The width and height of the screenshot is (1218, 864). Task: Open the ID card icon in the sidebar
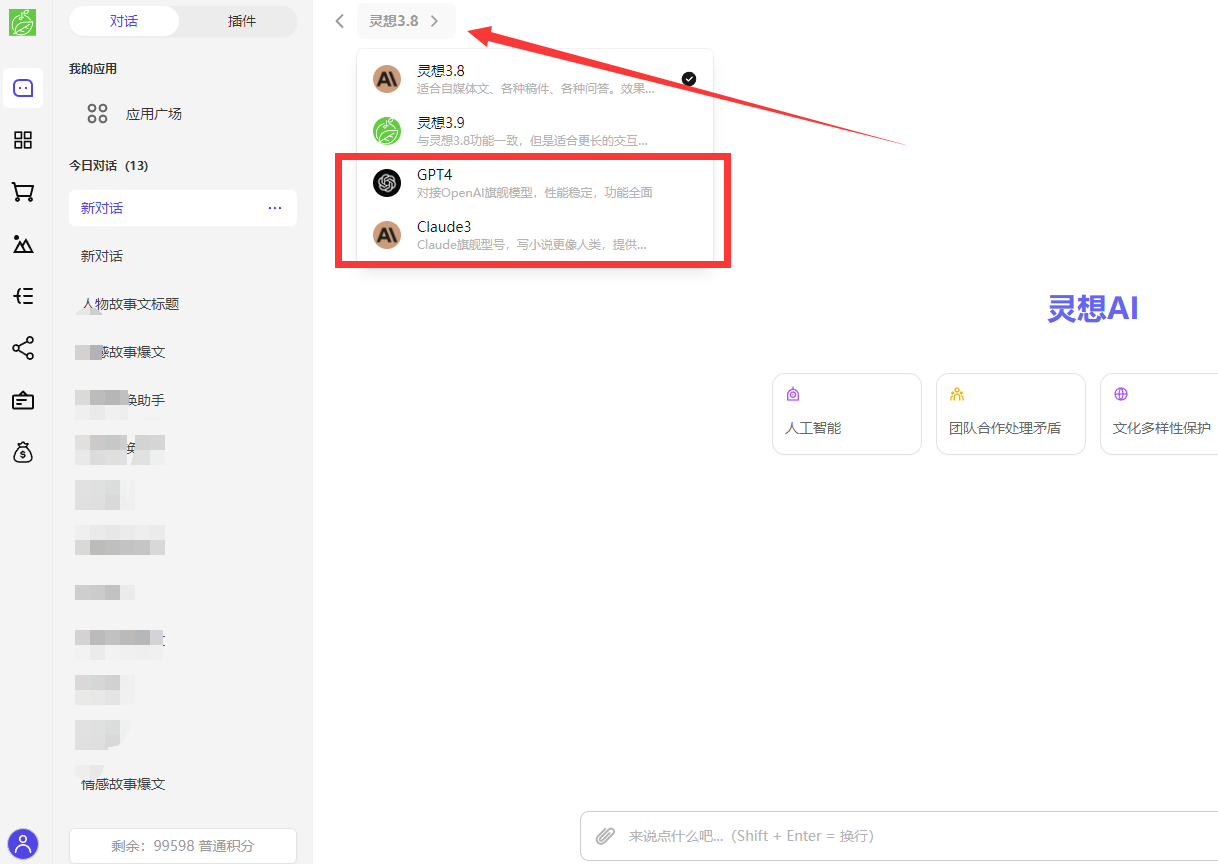(23, 400)
